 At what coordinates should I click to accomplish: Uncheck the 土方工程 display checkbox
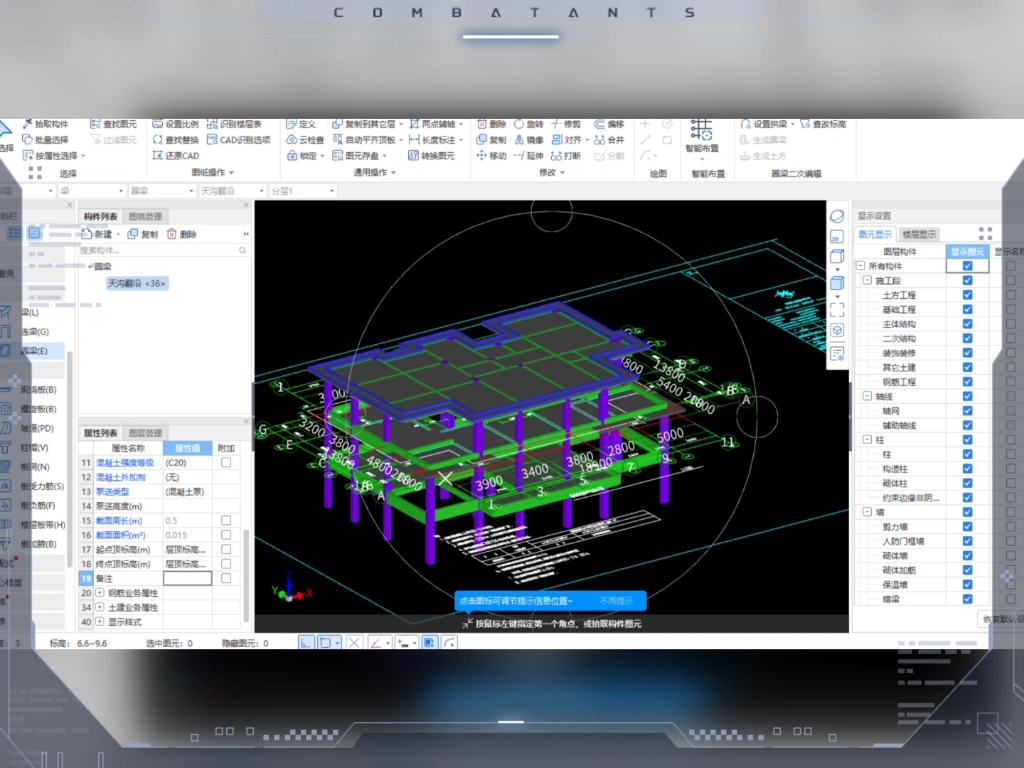click(967, 295)
